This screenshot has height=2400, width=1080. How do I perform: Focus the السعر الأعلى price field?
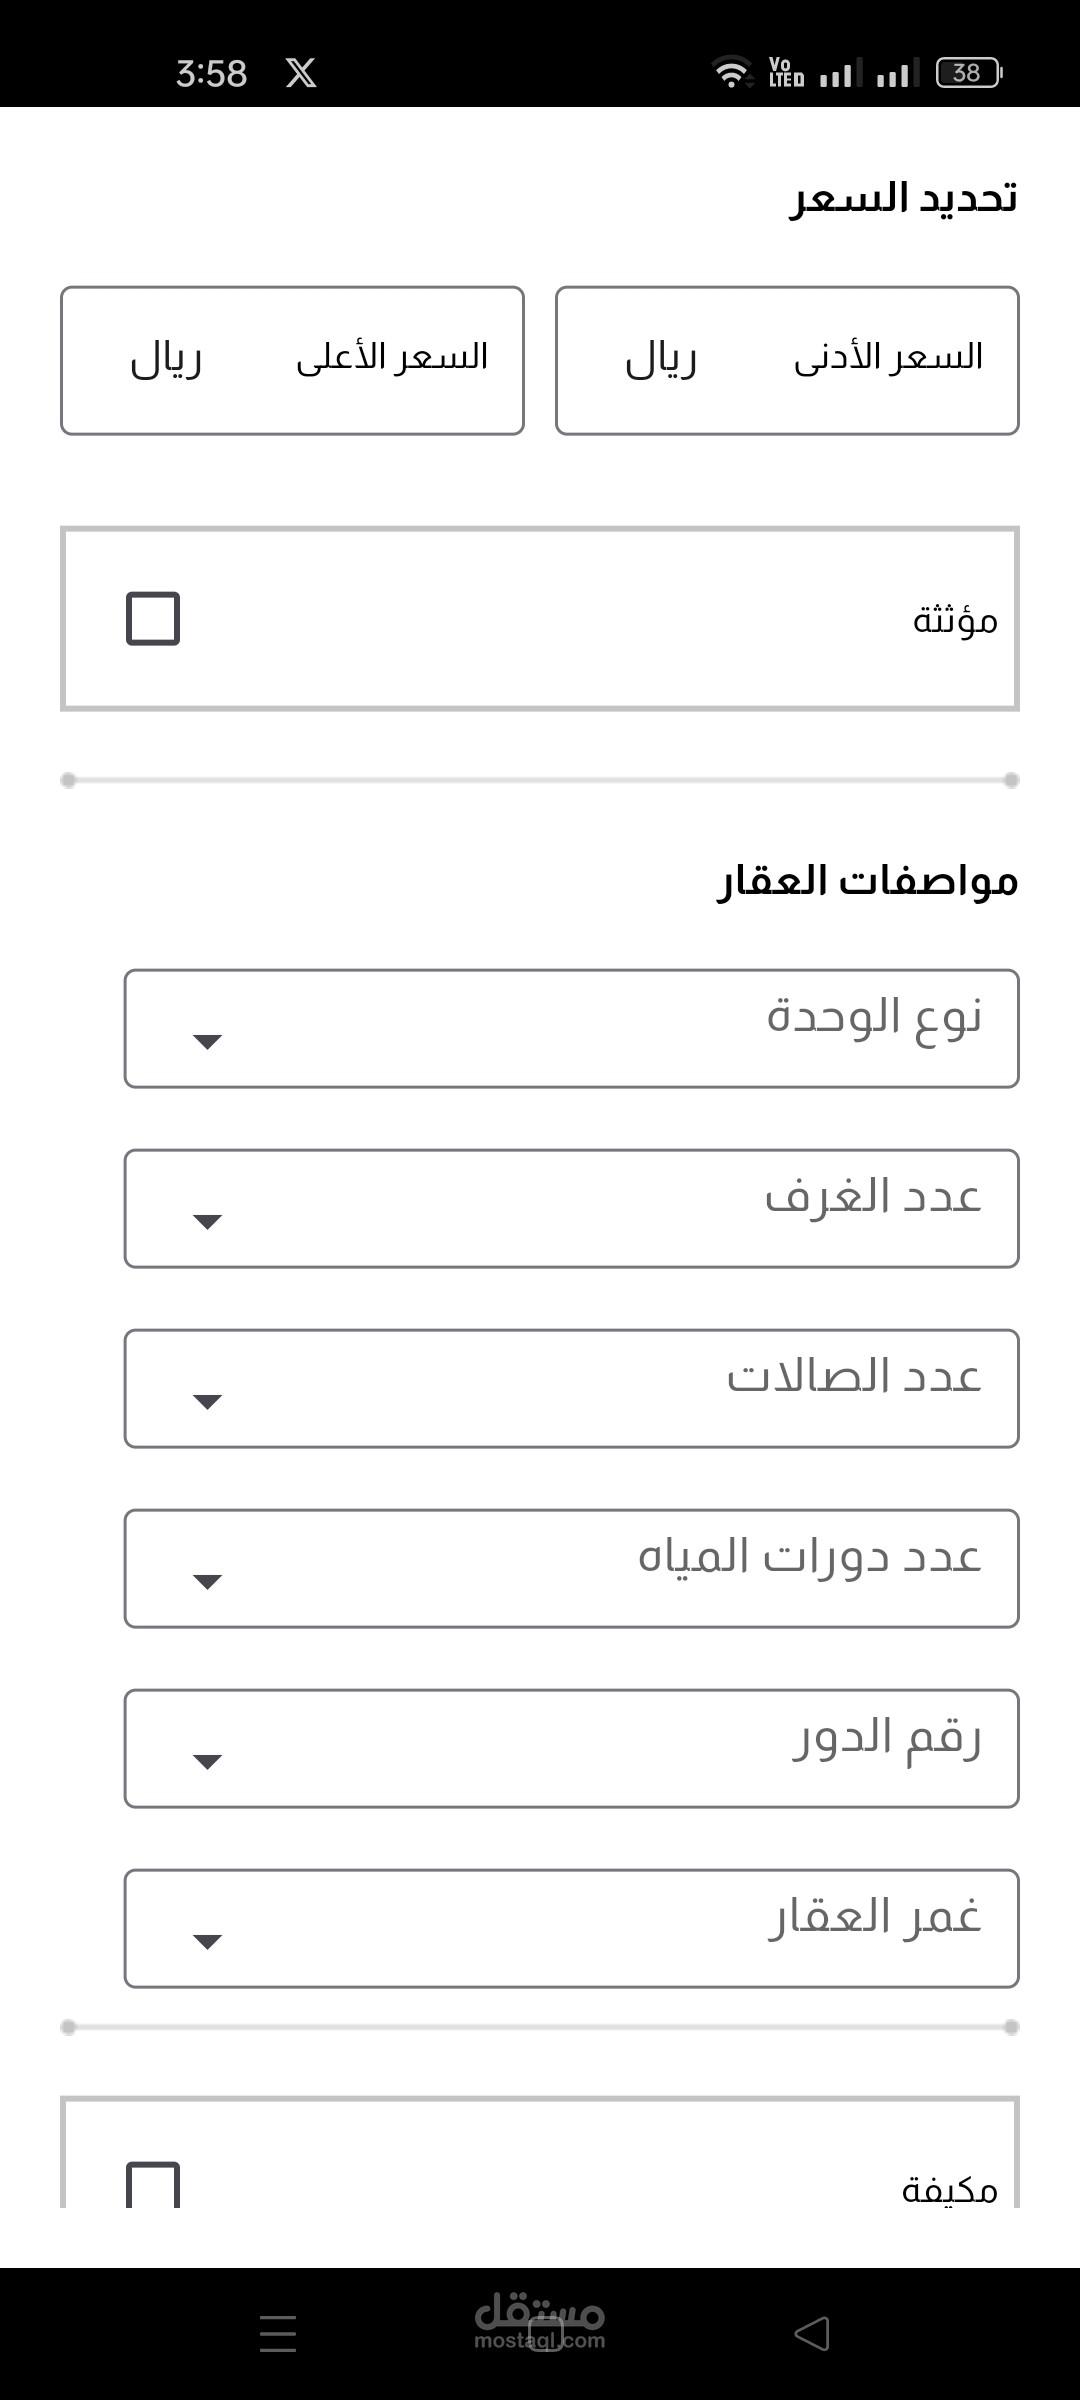pyautogui.click(x=292, y=360)
